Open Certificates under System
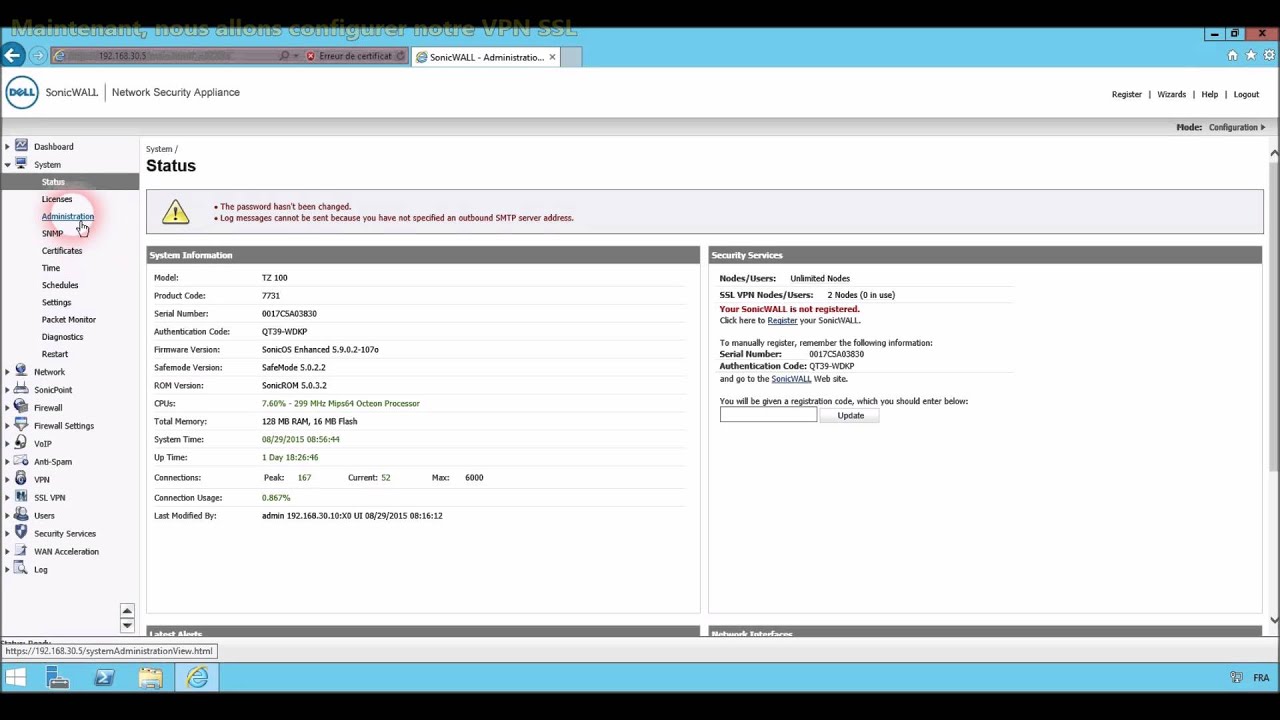This screenshot has height=720, width=1280. [x=62, y=250]
